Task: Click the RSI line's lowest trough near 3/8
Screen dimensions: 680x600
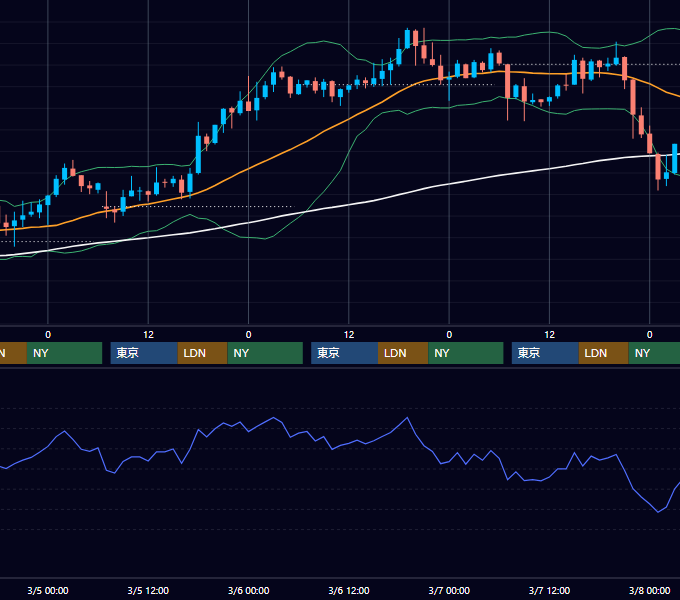Action: coord(658,512)
